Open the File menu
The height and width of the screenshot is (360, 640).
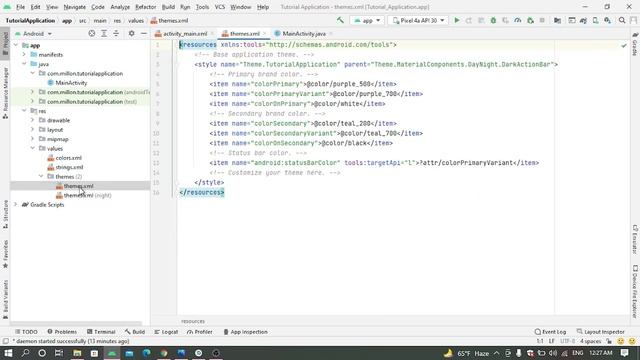[20, 7]
